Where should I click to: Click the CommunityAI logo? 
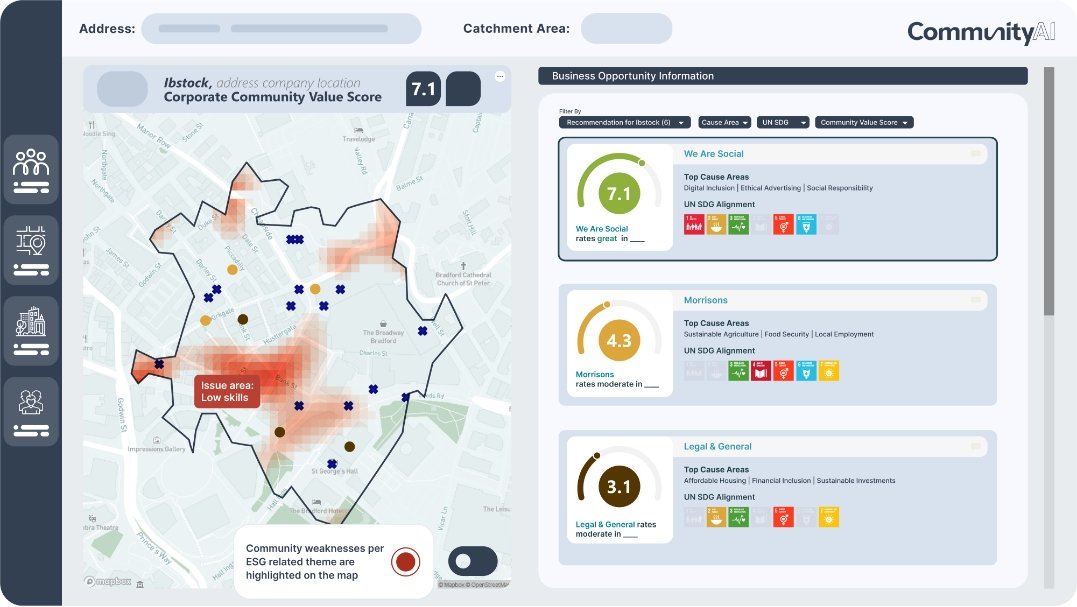pyautogui.click(x=967, y=32)
